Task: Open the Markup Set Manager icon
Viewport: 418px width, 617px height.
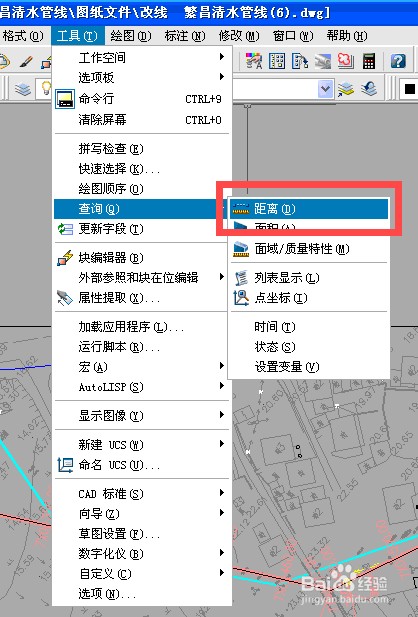Action: pyautogui.click(x=346, y=61)
